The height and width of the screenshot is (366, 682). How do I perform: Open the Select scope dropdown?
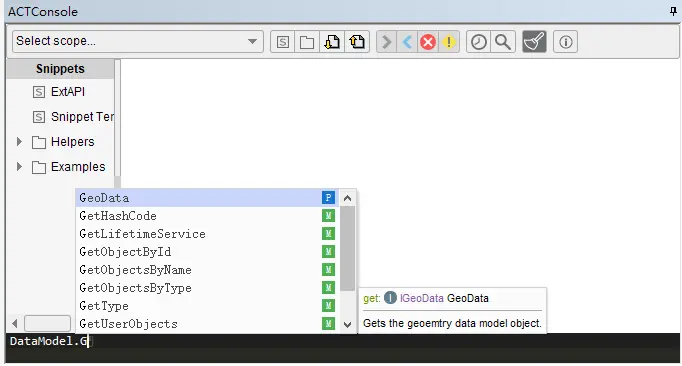(x=137, y=41)
